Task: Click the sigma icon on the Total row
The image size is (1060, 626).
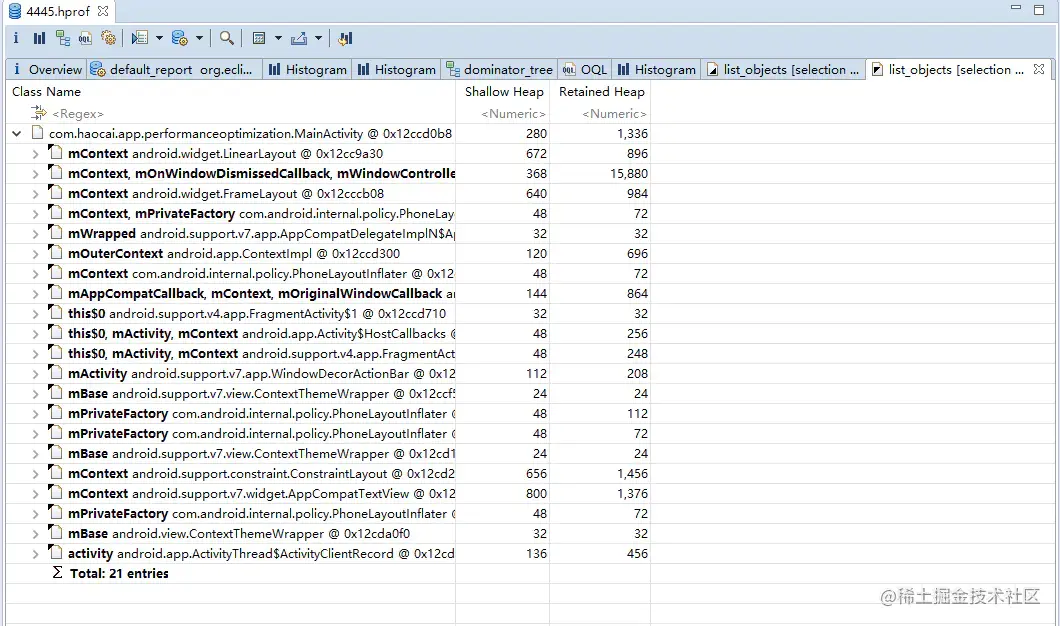Action: pyautogui.click(x=57, y=573)
